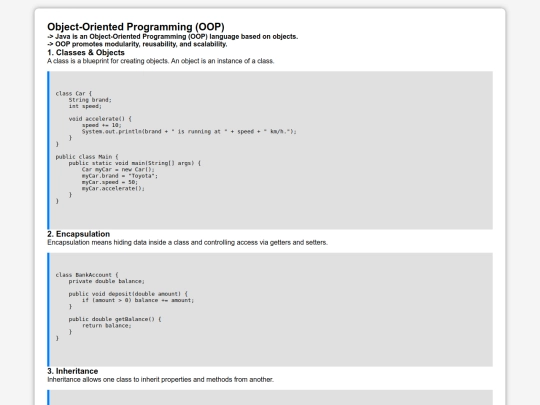
Task: Click the 'Car myCar = new Car();' line
Action: point(118,169)
